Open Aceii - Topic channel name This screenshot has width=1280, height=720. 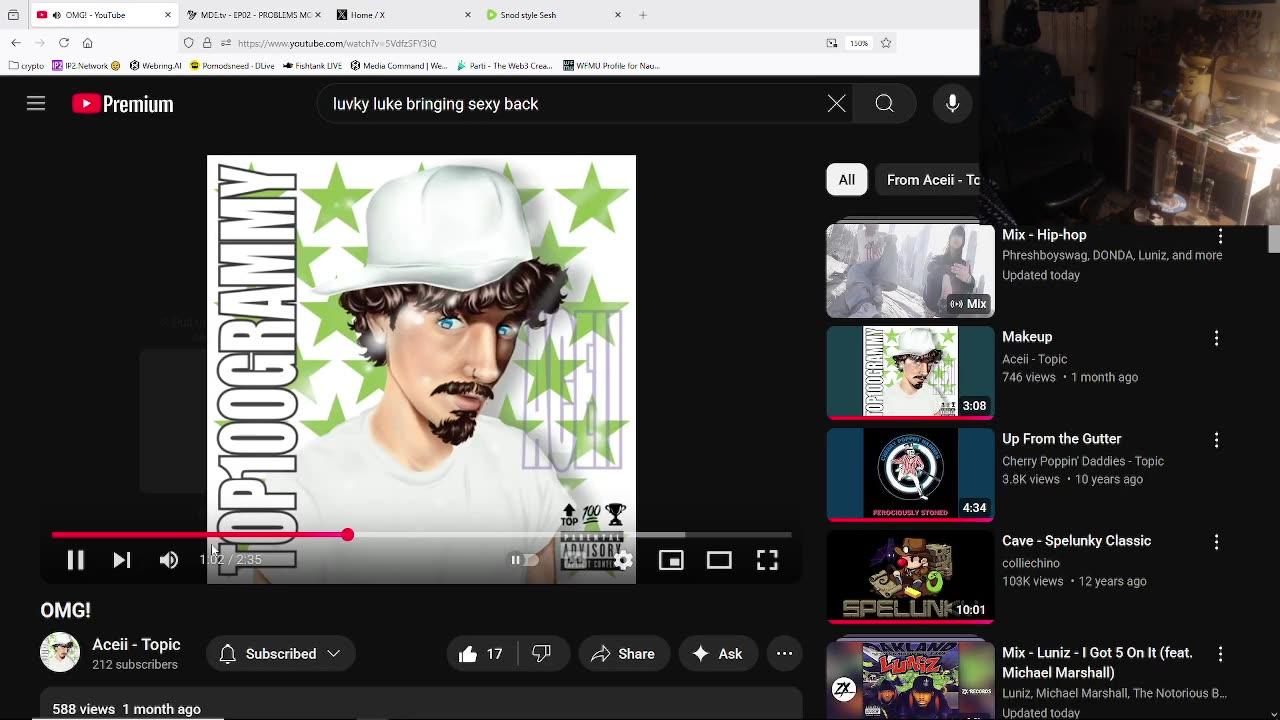(136, 645)
